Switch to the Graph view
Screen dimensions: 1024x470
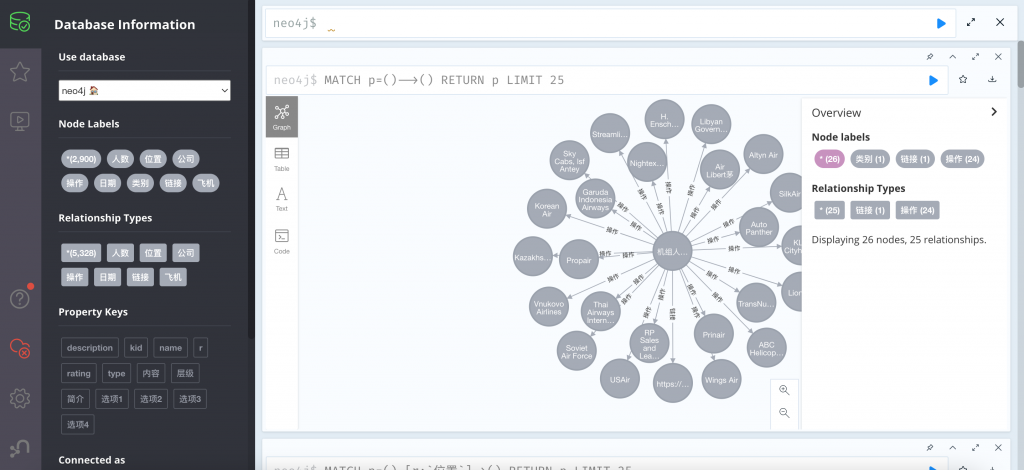click(281, 117)
